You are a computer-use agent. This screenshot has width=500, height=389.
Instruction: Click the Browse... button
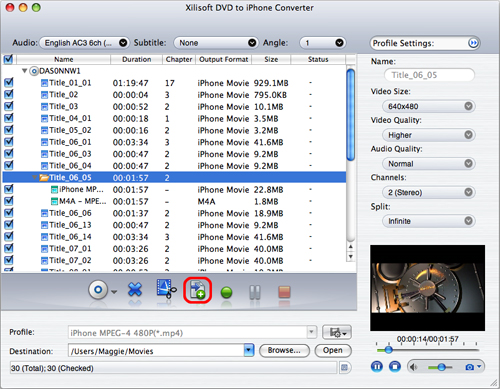(x=284, y=350)
